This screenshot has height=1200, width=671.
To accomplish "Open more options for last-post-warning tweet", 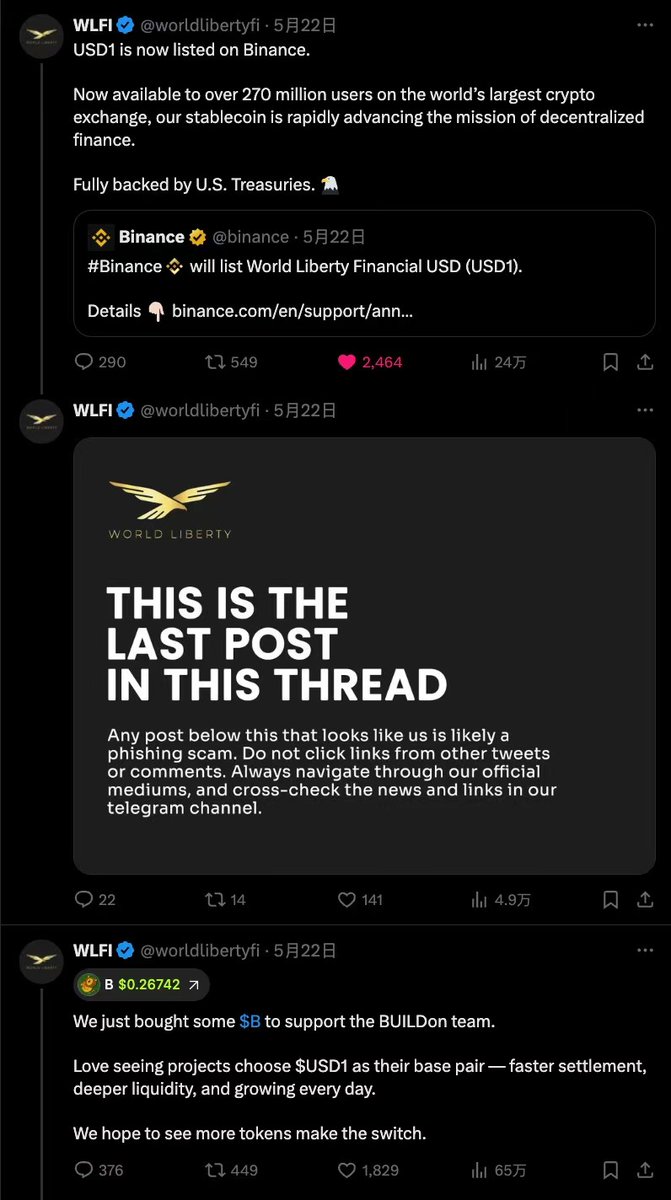I will (x=645, y=410).
